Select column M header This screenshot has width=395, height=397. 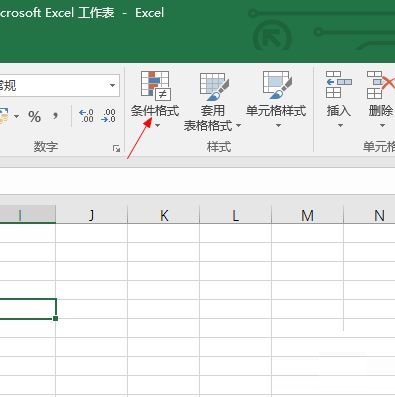pyautogui.click(x=307, y=215)
